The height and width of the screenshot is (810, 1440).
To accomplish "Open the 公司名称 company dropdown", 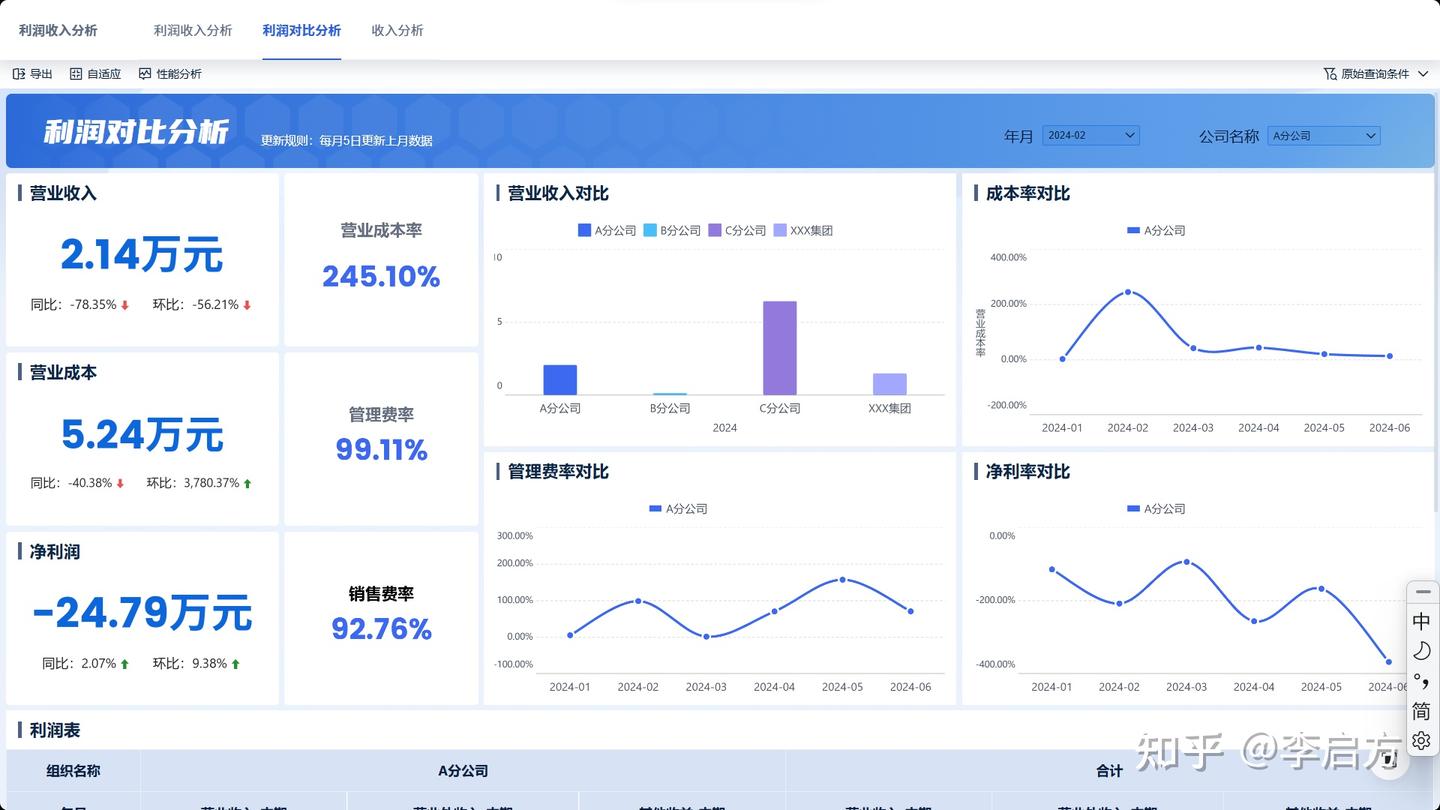I will (1324, 135).
